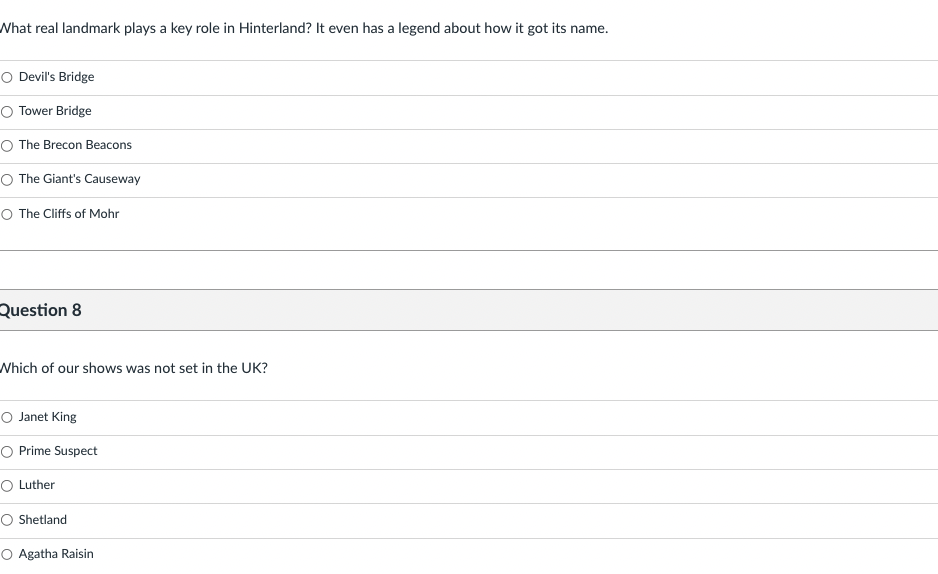Pick The Giant's Causeway option
This screenshot has width=938, height=574.
click(7, 180)
